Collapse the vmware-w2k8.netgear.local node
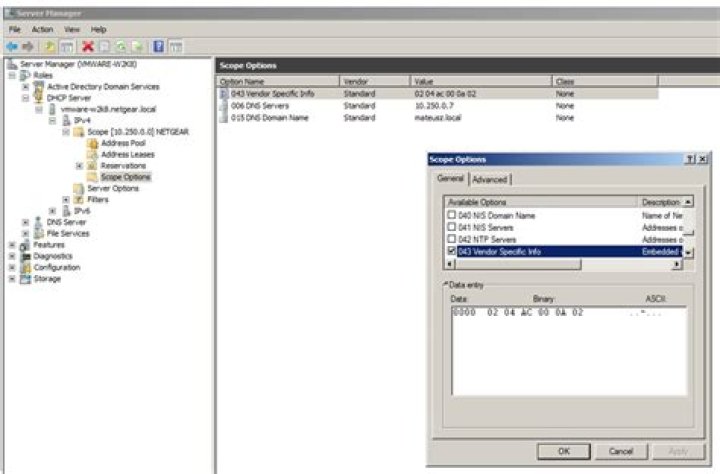Image resolution: width=720 pixels, height=474 pixels. coord(39,109)
